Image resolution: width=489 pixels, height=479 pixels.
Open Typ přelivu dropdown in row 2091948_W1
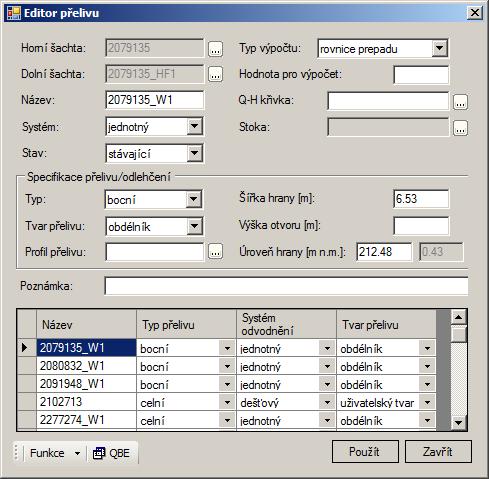(x=227, y=384)
